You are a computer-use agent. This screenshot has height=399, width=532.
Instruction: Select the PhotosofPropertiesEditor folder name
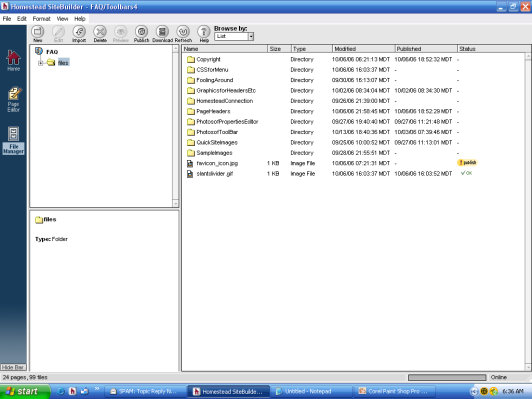[x=227, y=122]
